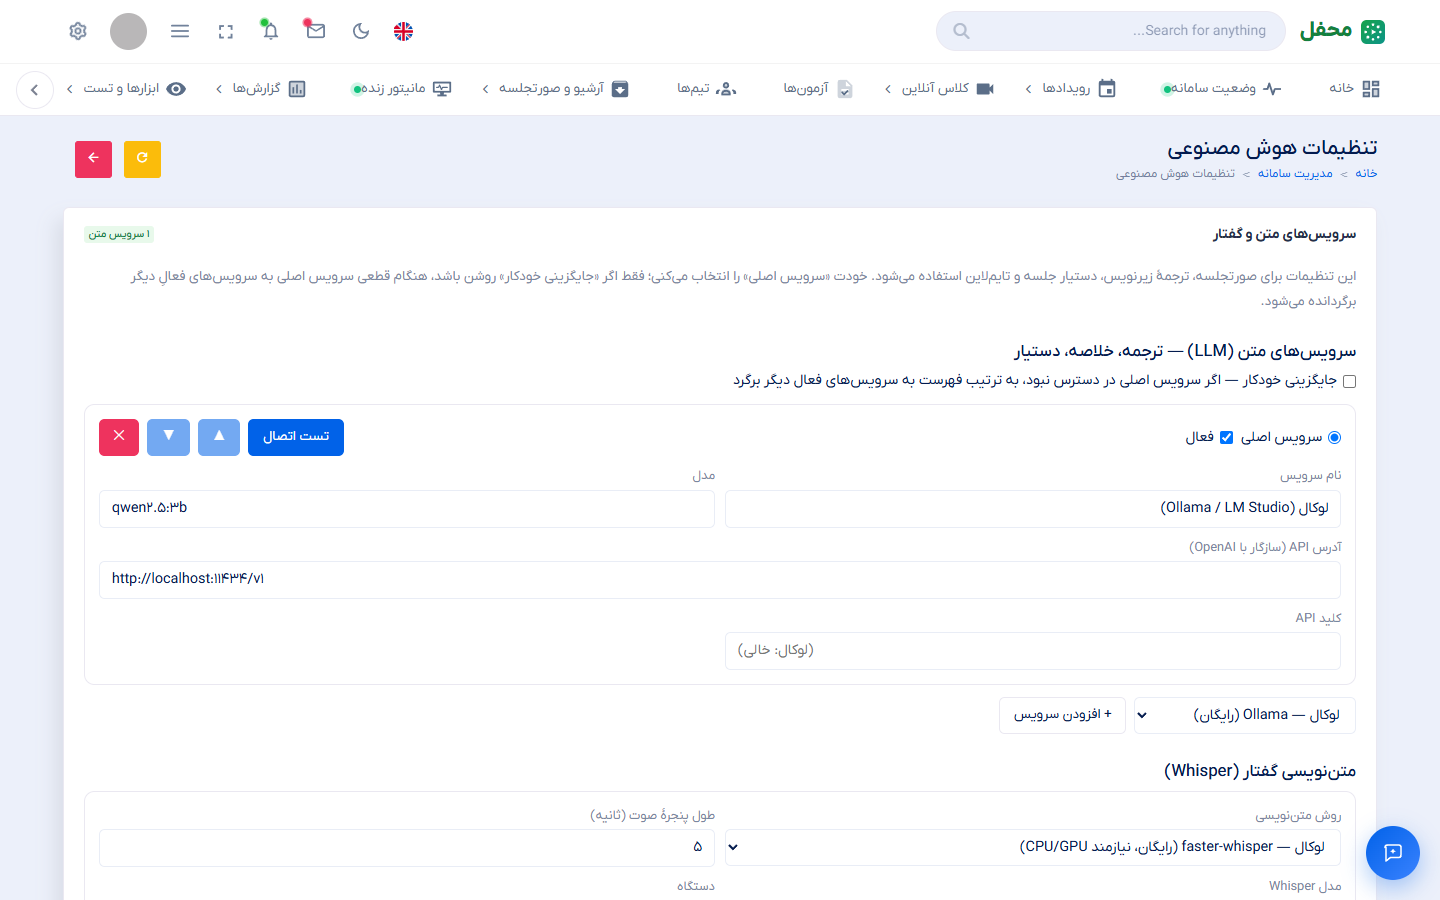
Task: Open the user avatar menu
Action: tap(128, 31)
